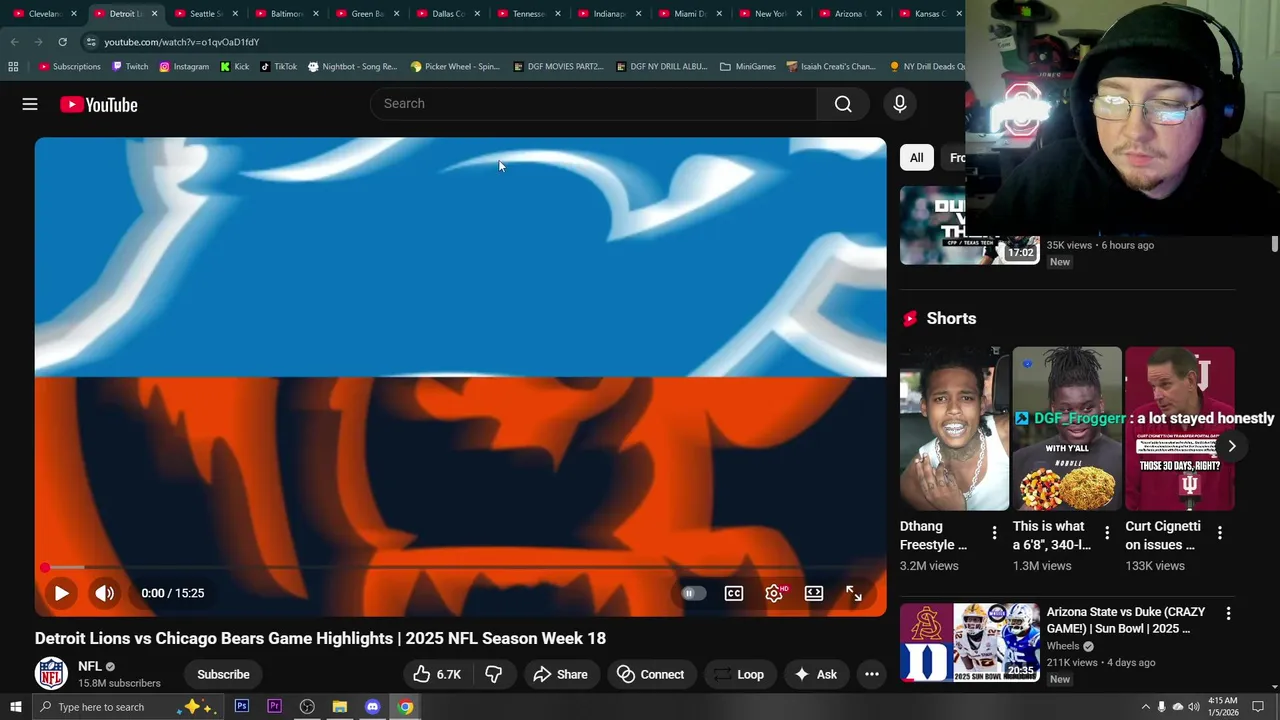Click the YouTube logo to go home
The height and width of the screenshot is (720, 1280).
98,105
